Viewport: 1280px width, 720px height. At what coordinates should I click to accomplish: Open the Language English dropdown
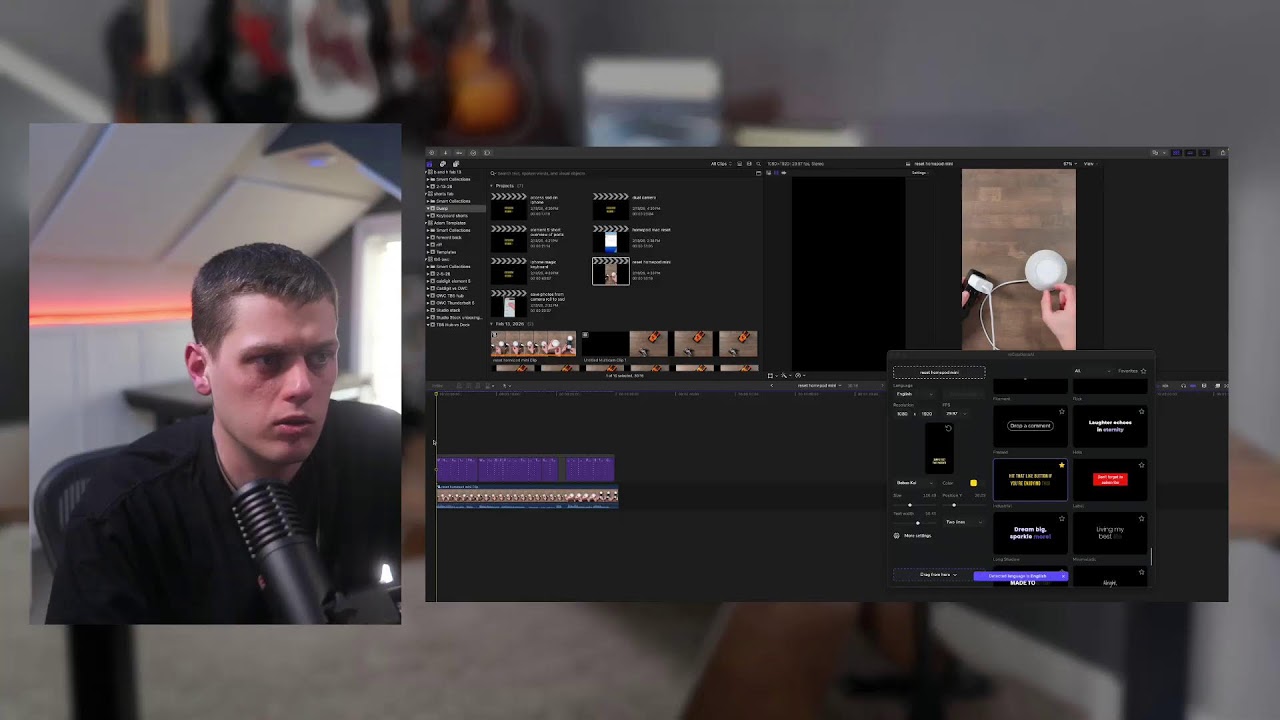tap(913, 394)
